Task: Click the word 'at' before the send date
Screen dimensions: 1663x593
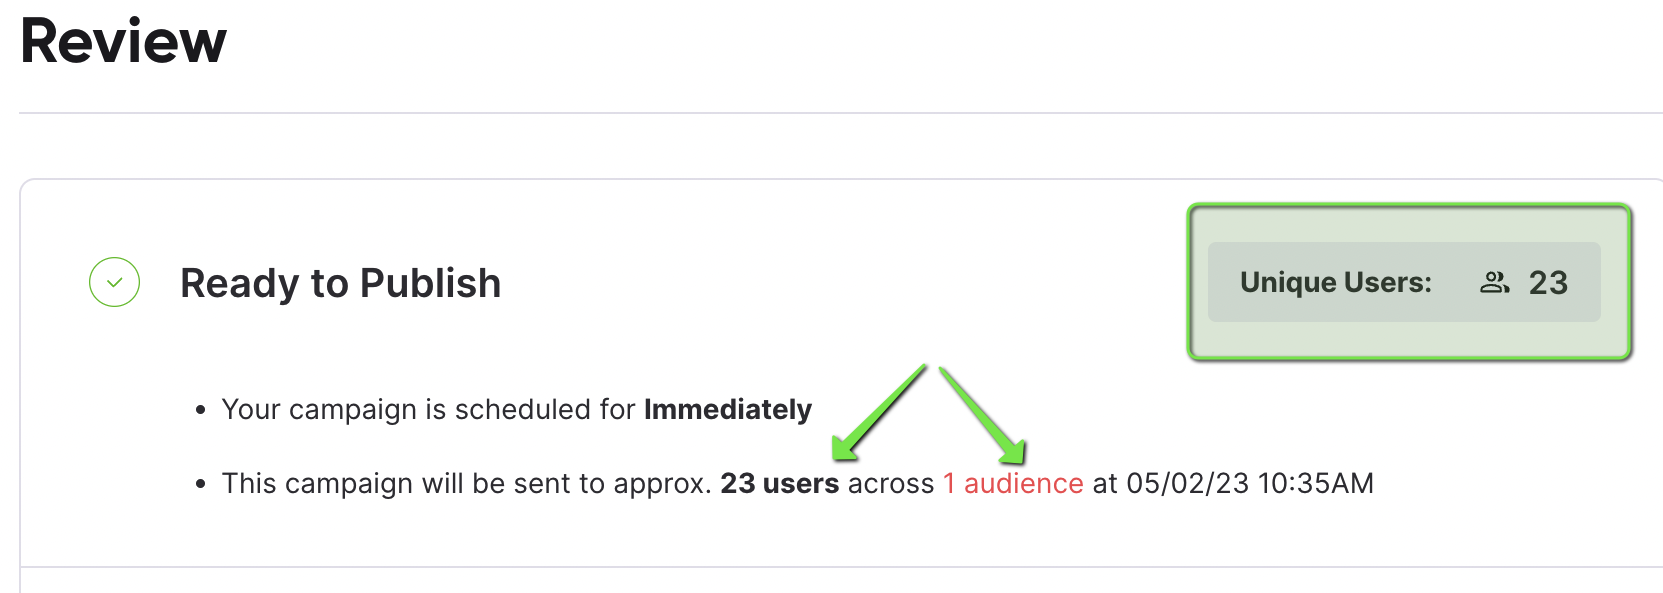Action: point(1105,483)
